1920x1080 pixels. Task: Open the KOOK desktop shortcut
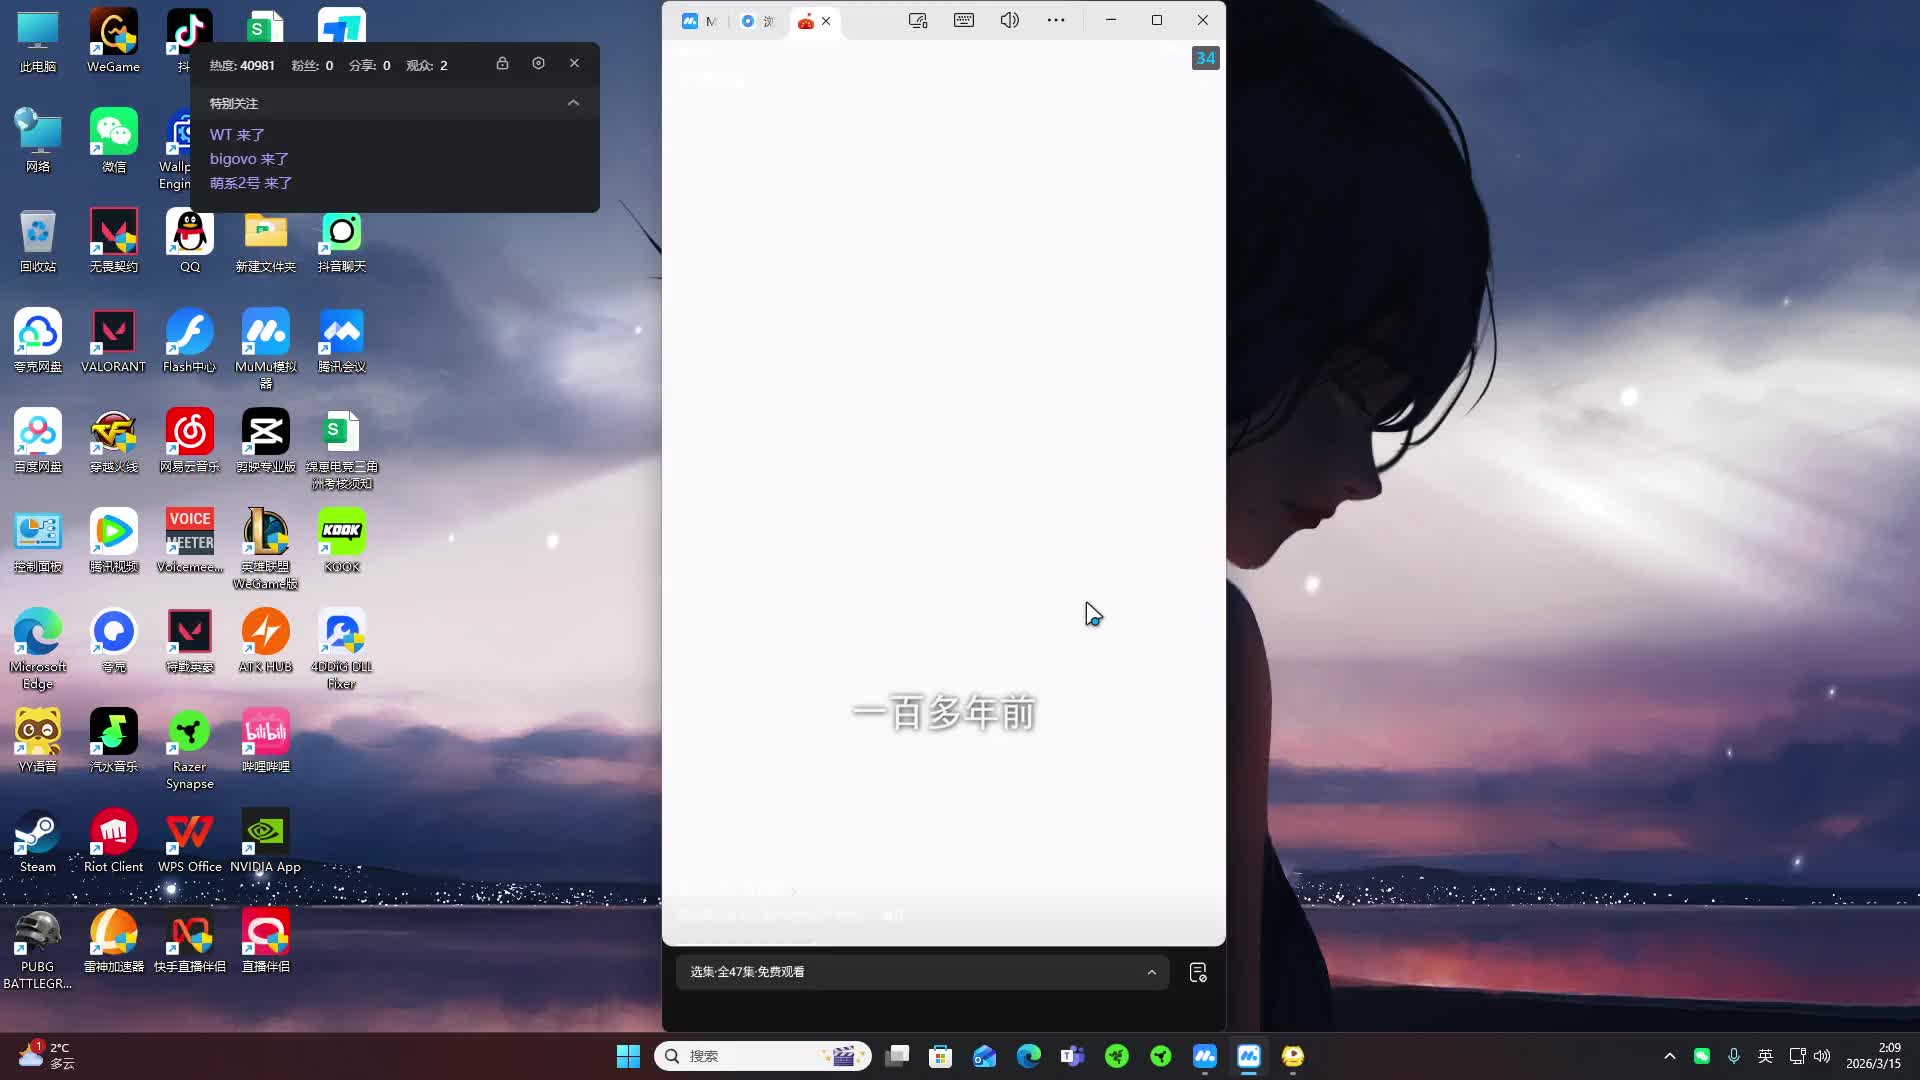[341, 541]
